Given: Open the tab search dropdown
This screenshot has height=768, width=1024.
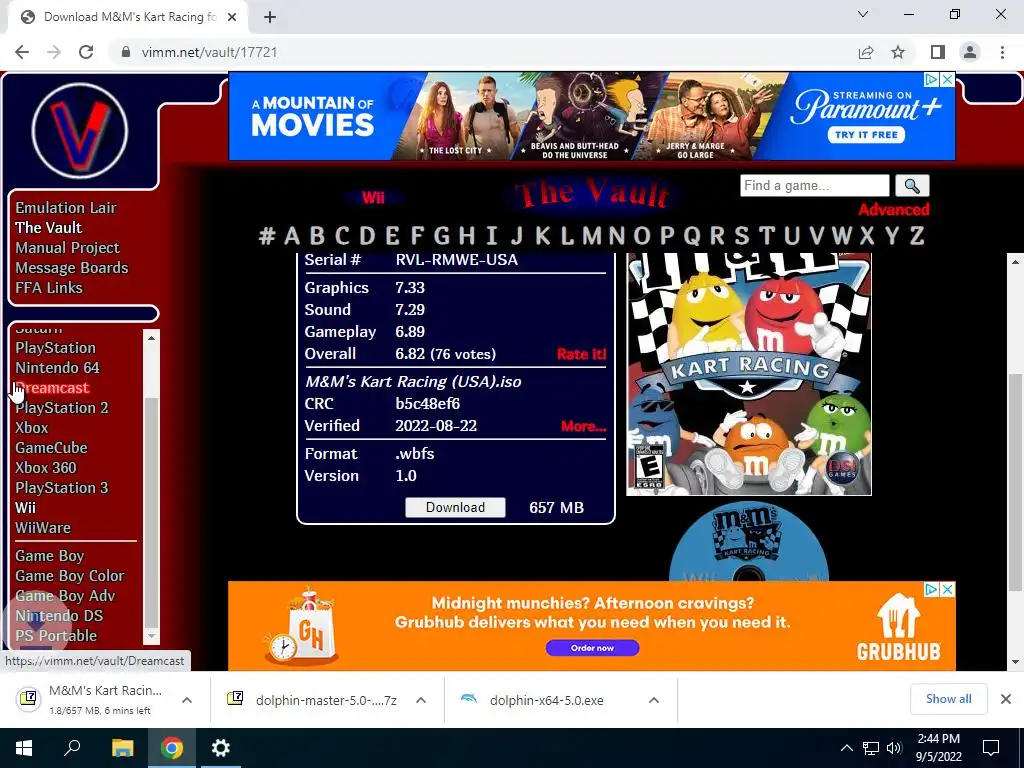Looking at the screenshot, I should click(x=863, y=14).
